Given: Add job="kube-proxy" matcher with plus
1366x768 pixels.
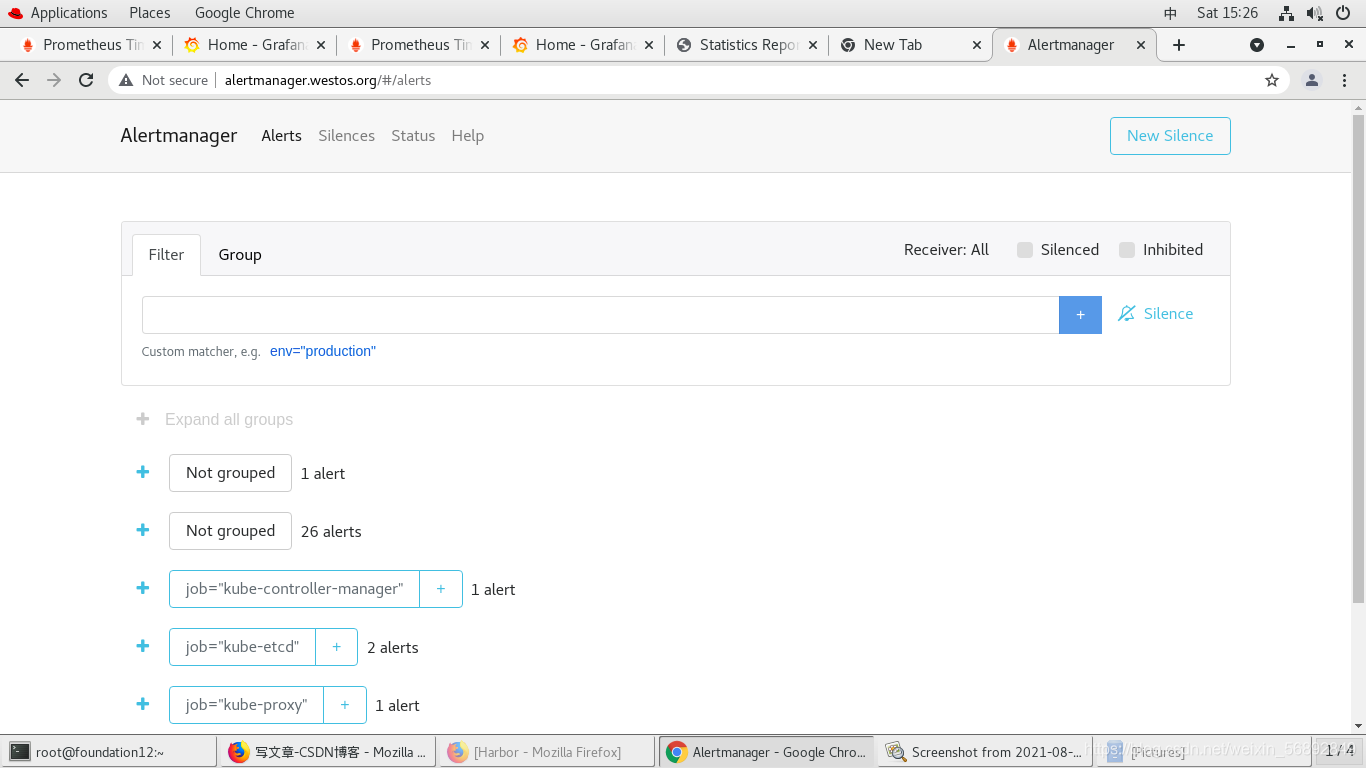Looking at the screenshot, I should click(345, 705).
